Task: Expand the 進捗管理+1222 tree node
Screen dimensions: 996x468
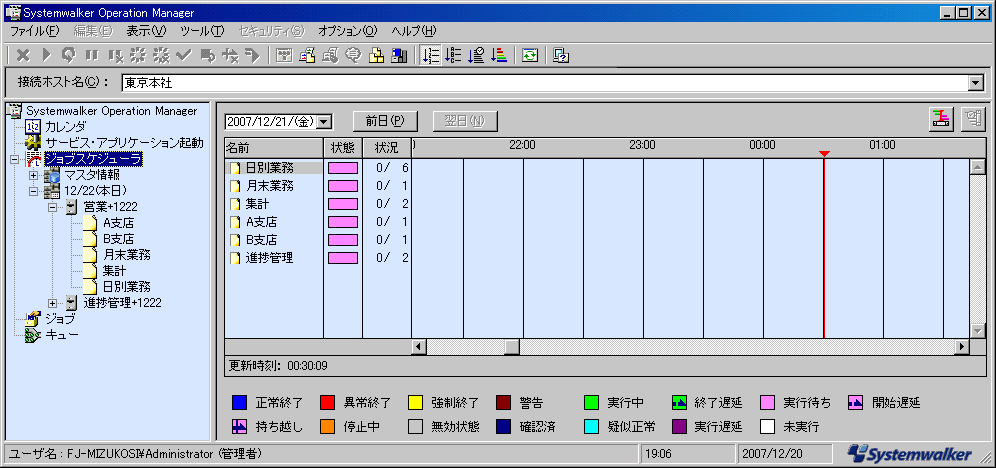Action: (x=53, y=303)
